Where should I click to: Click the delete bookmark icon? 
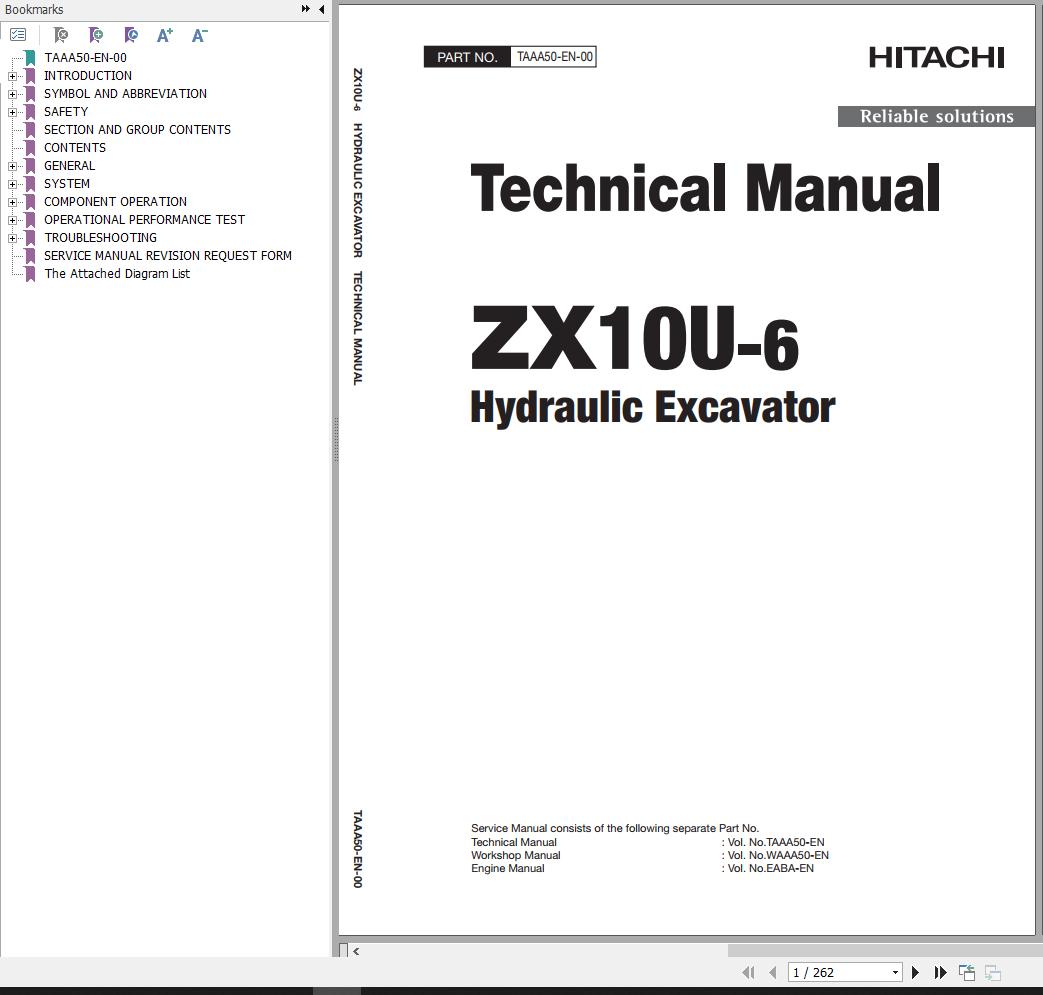[x=61, y=35]
